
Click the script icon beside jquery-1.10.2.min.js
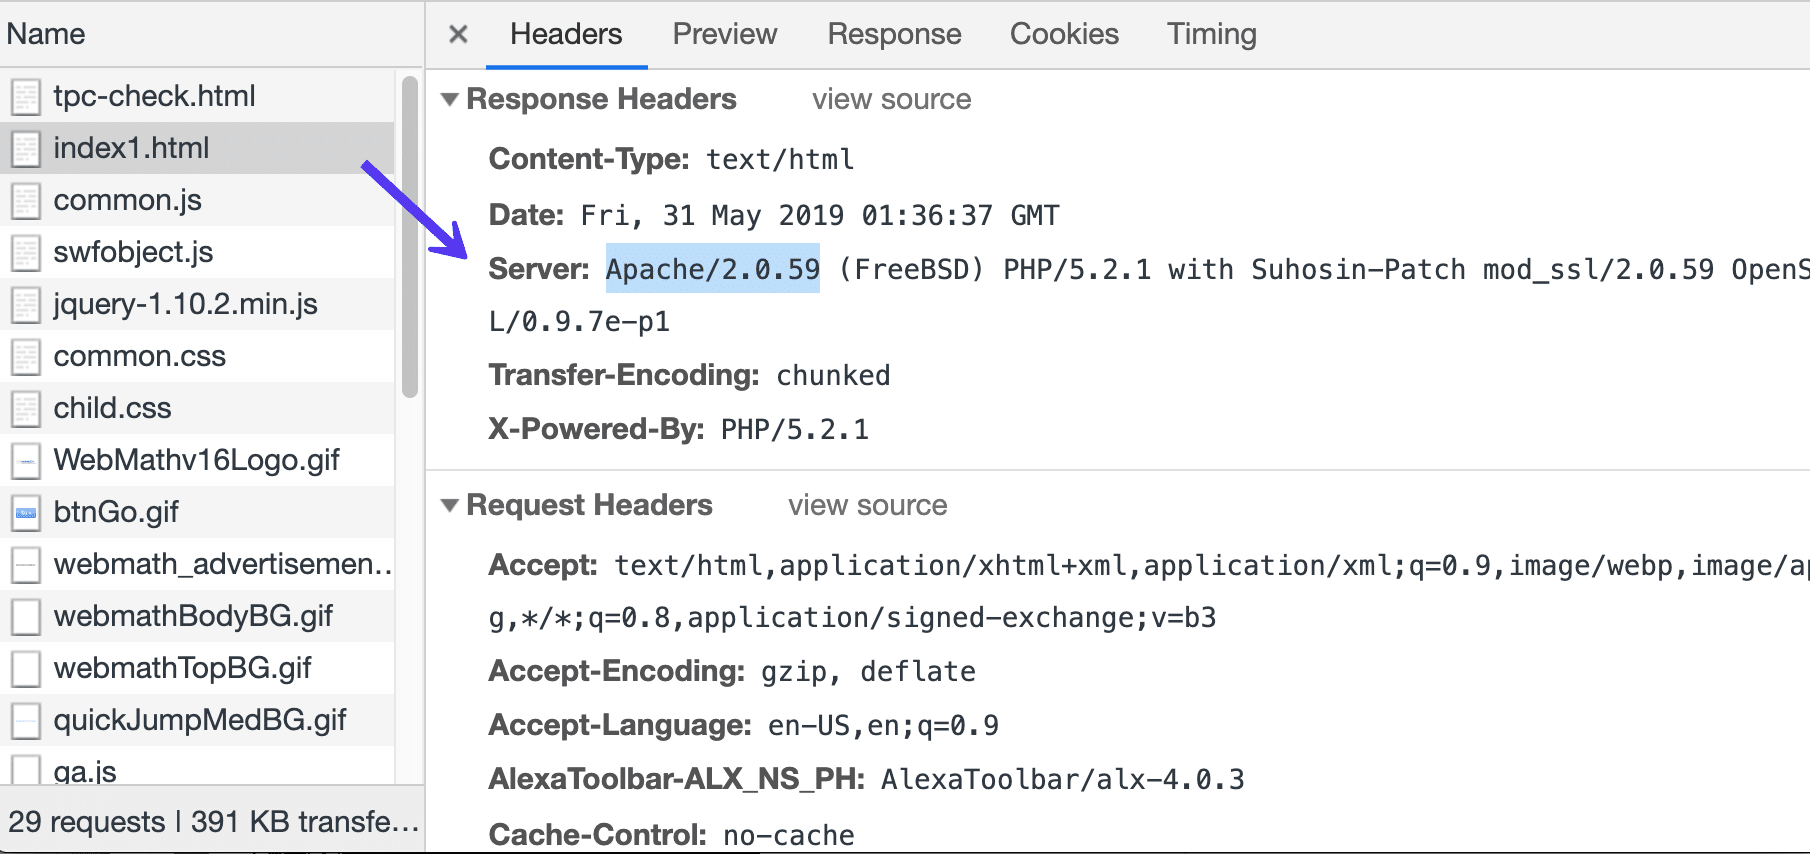[24, 304]
